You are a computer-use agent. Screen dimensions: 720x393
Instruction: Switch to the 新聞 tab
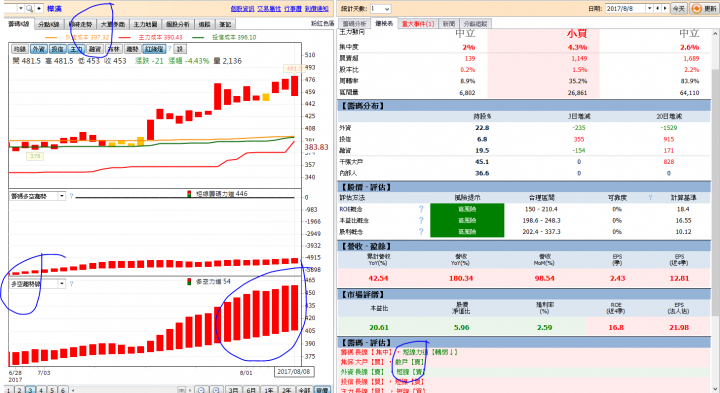click(449, 23)
